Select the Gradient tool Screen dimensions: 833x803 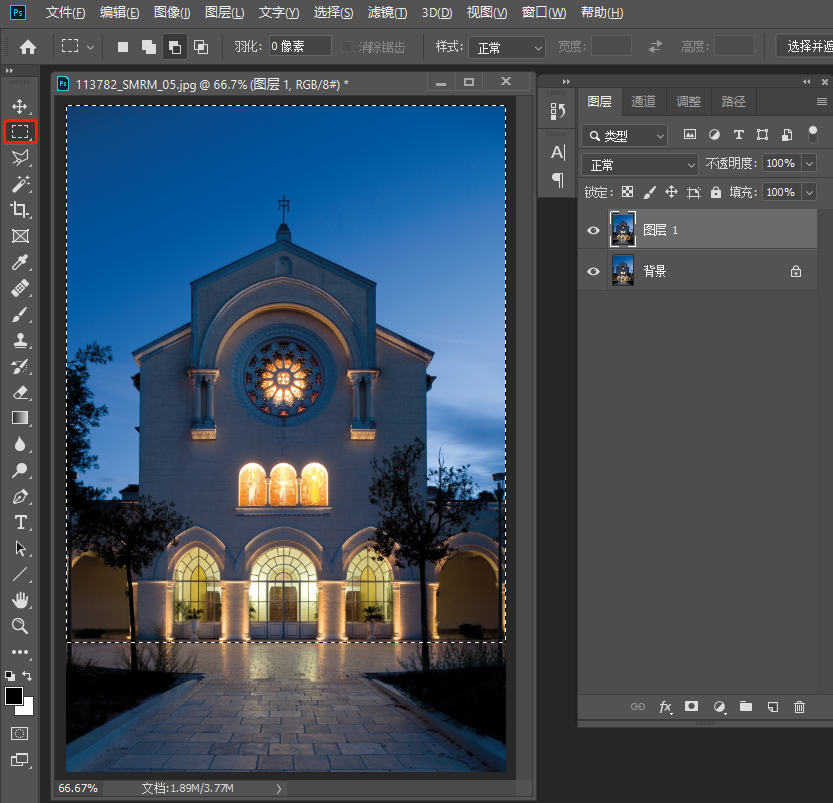[20, 418]
